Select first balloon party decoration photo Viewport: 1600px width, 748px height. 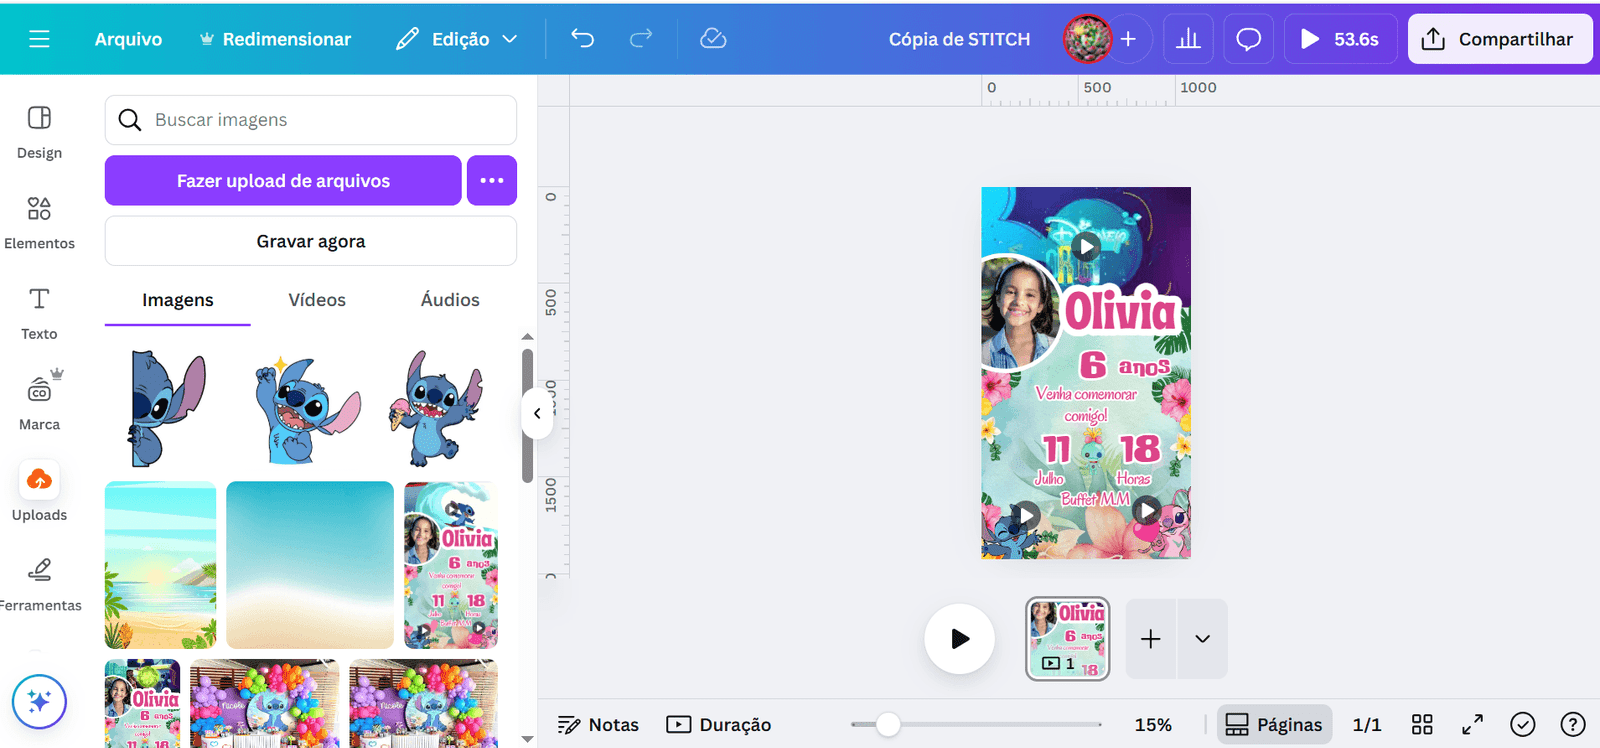click(265, 703)
